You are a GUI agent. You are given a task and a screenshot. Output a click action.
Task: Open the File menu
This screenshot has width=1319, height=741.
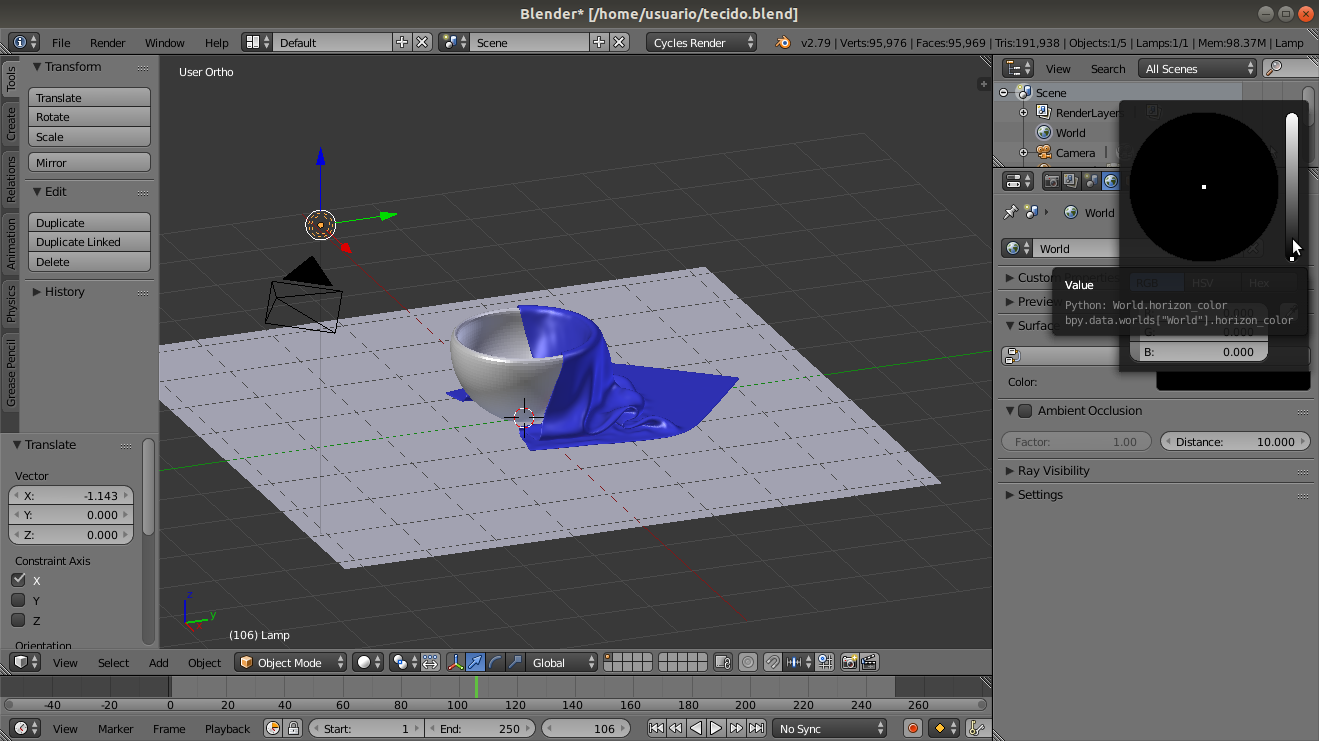pos(61,42)
